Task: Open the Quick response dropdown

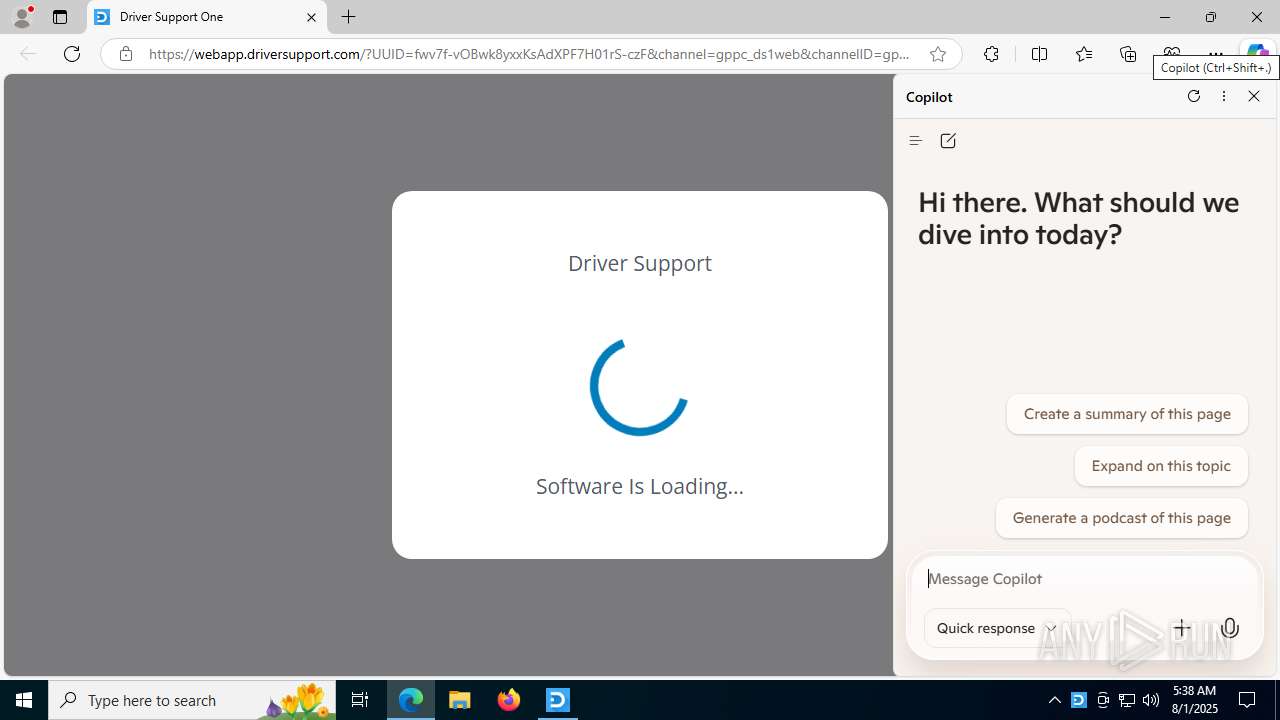Action: (997, 628)
